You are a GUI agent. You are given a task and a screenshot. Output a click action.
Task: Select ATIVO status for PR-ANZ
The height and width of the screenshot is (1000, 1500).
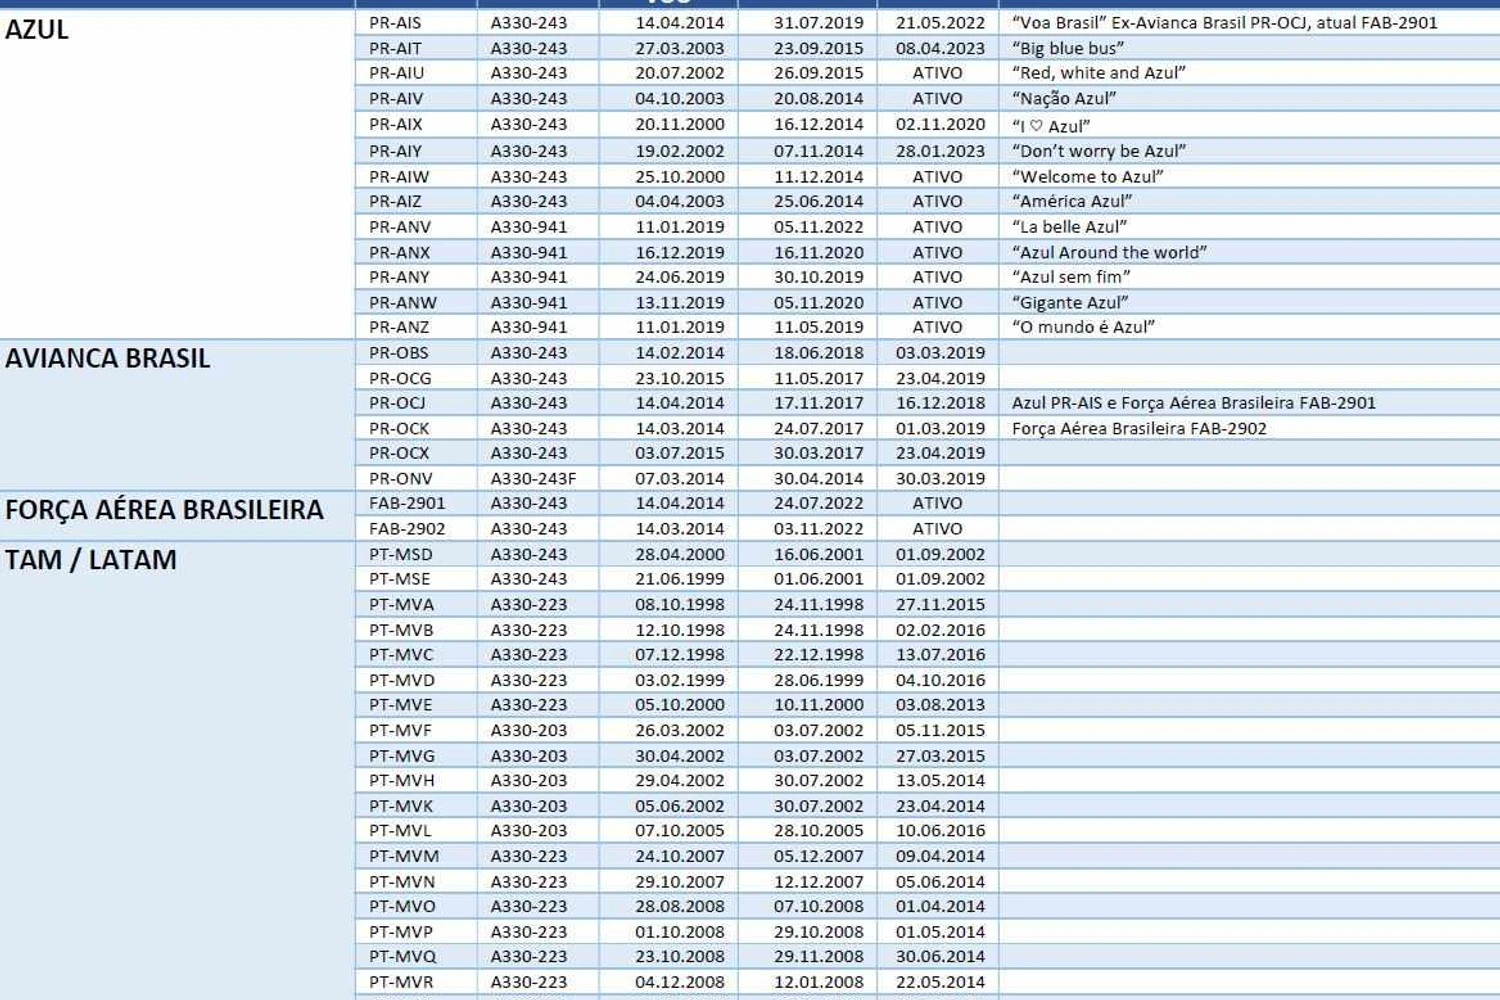937,327
